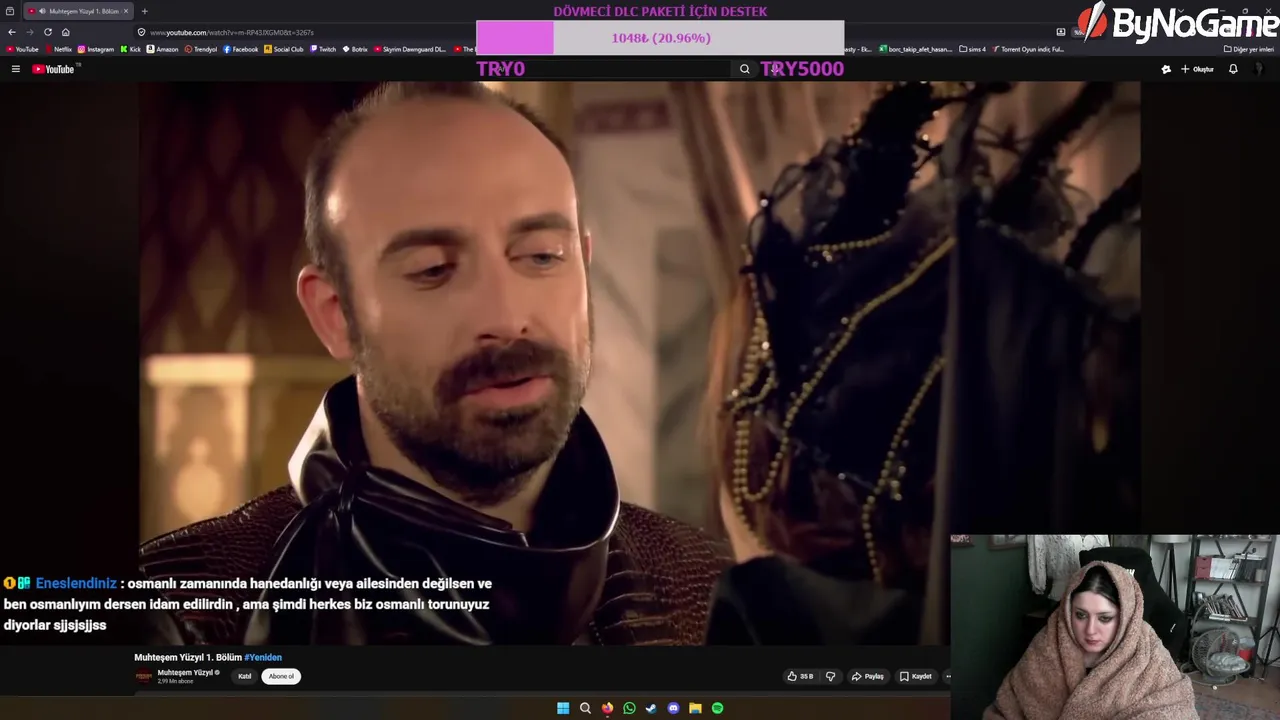Click the Abone ol subscribe button

tap(281, 676)
